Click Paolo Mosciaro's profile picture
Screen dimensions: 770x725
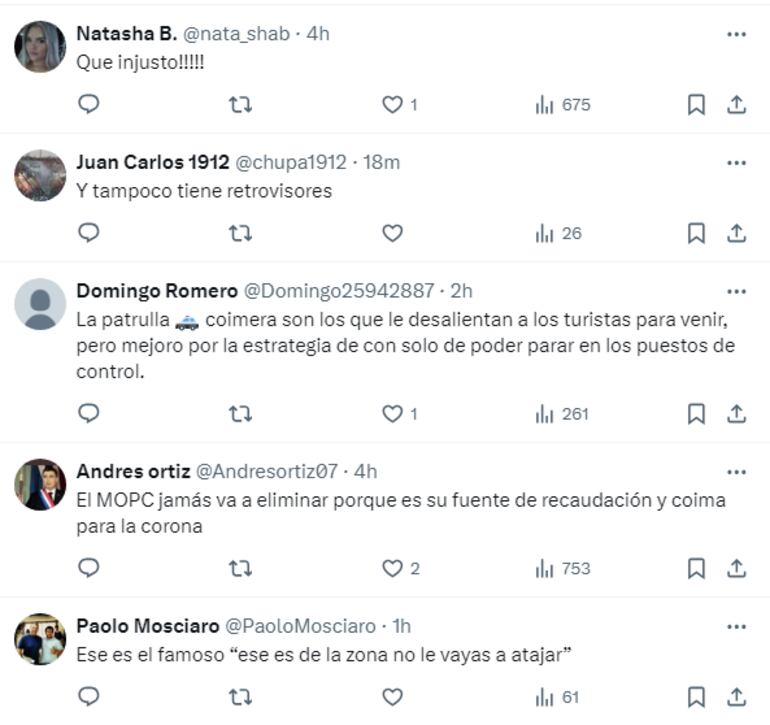[x=40, y=639]
